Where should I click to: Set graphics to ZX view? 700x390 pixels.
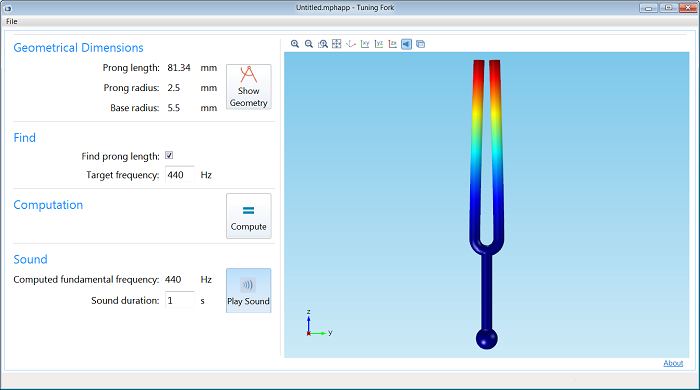tap(393, 44)
